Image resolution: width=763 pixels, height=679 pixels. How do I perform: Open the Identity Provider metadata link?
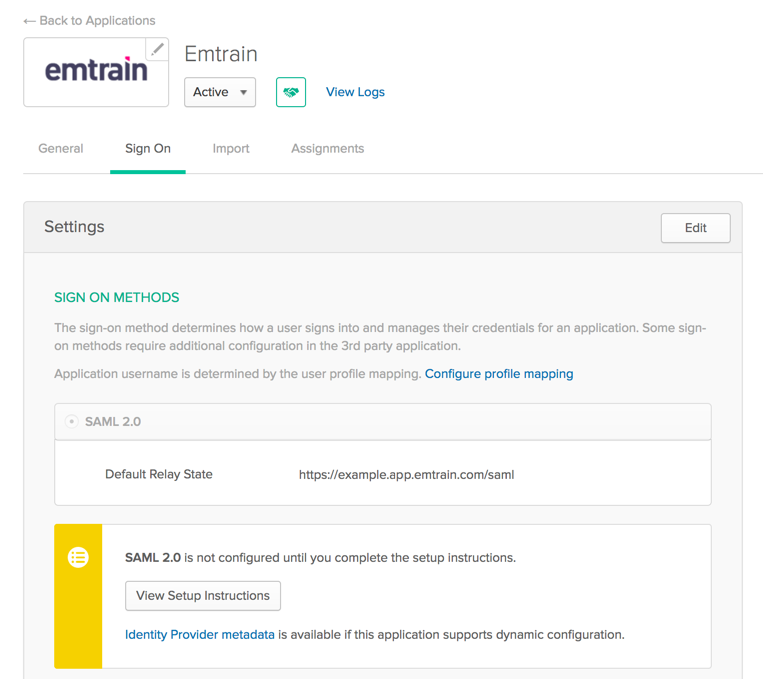[200, 635]
